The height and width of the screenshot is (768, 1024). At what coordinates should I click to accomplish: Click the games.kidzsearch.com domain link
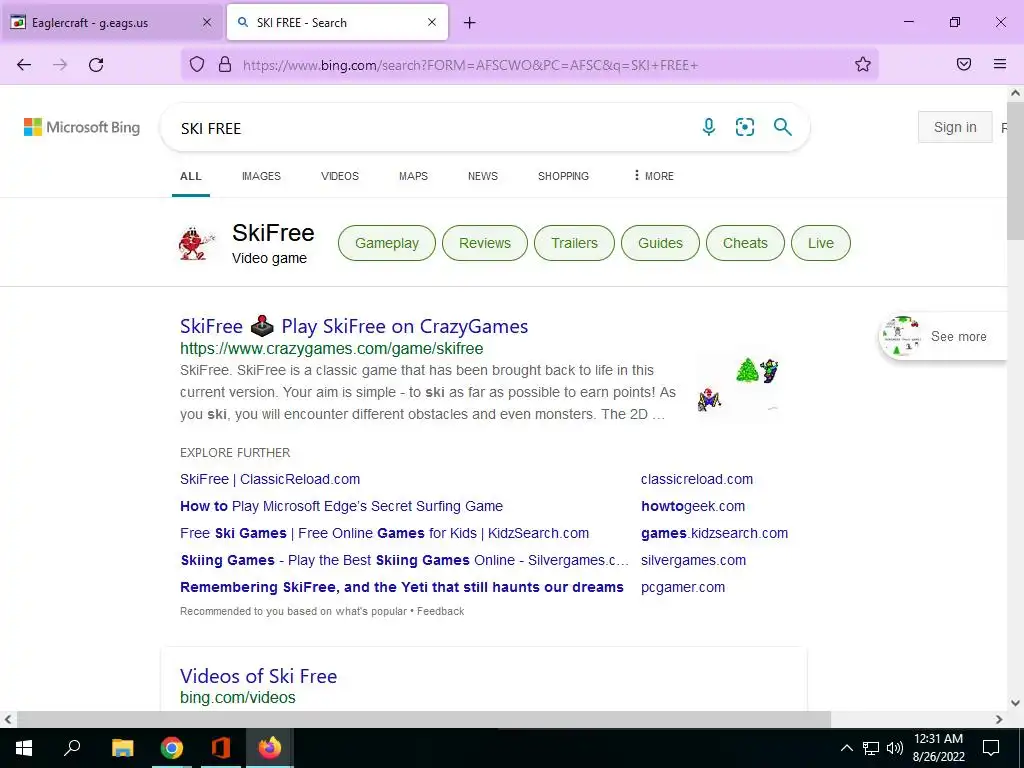[x=714, y=533]
